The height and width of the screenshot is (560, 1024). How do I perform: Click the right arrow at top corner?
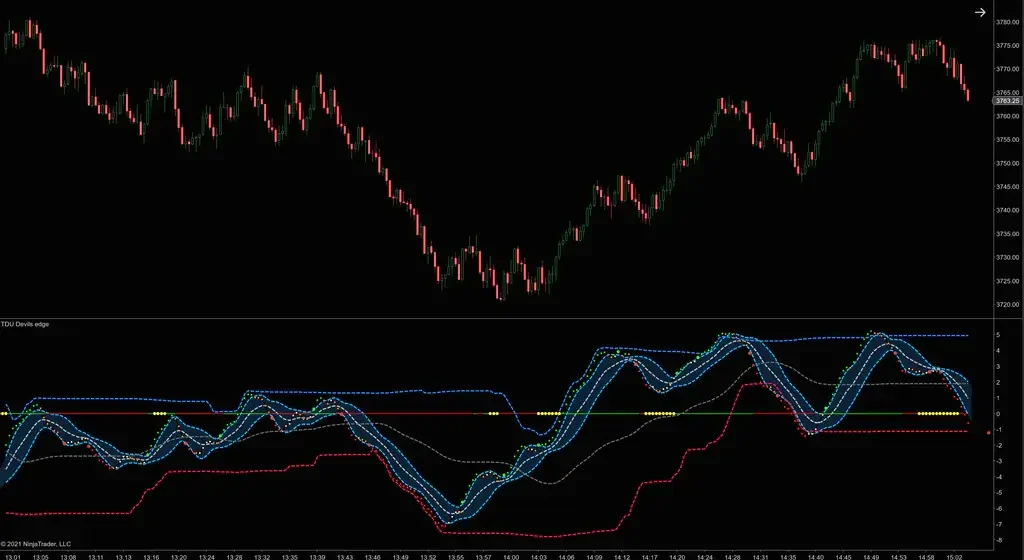pyautogui.click(x=980, y=12)
